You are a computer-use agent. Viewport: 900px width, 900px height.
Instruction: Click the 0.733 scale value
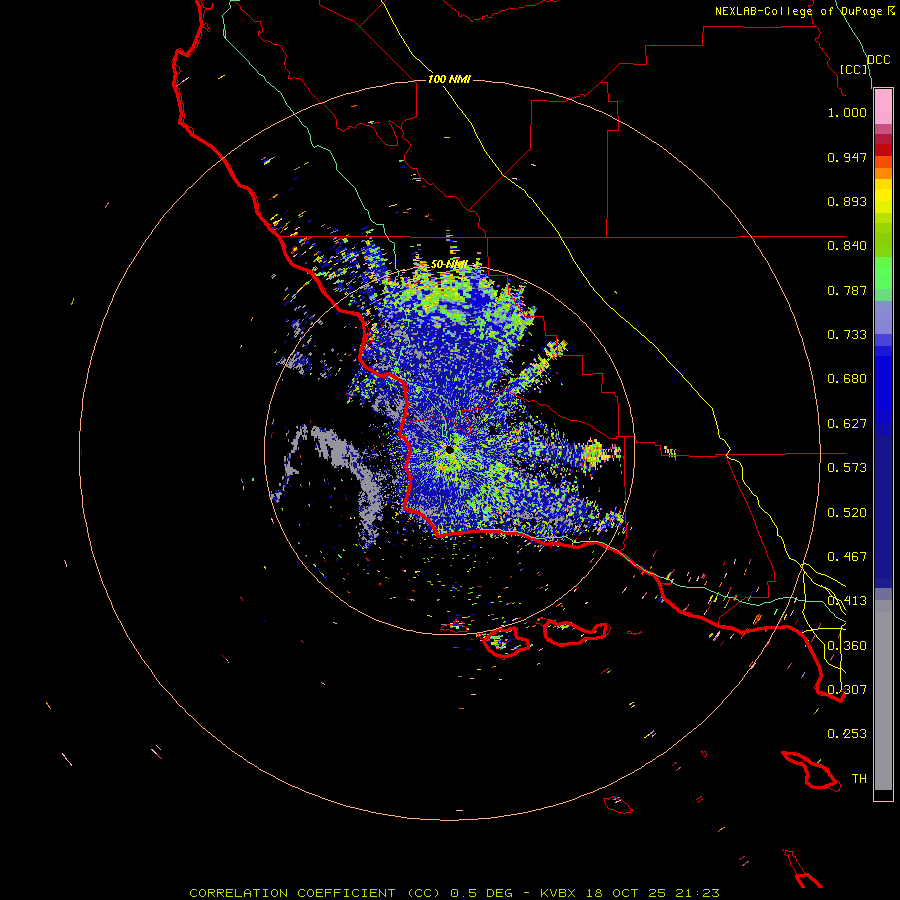point(847,335)
